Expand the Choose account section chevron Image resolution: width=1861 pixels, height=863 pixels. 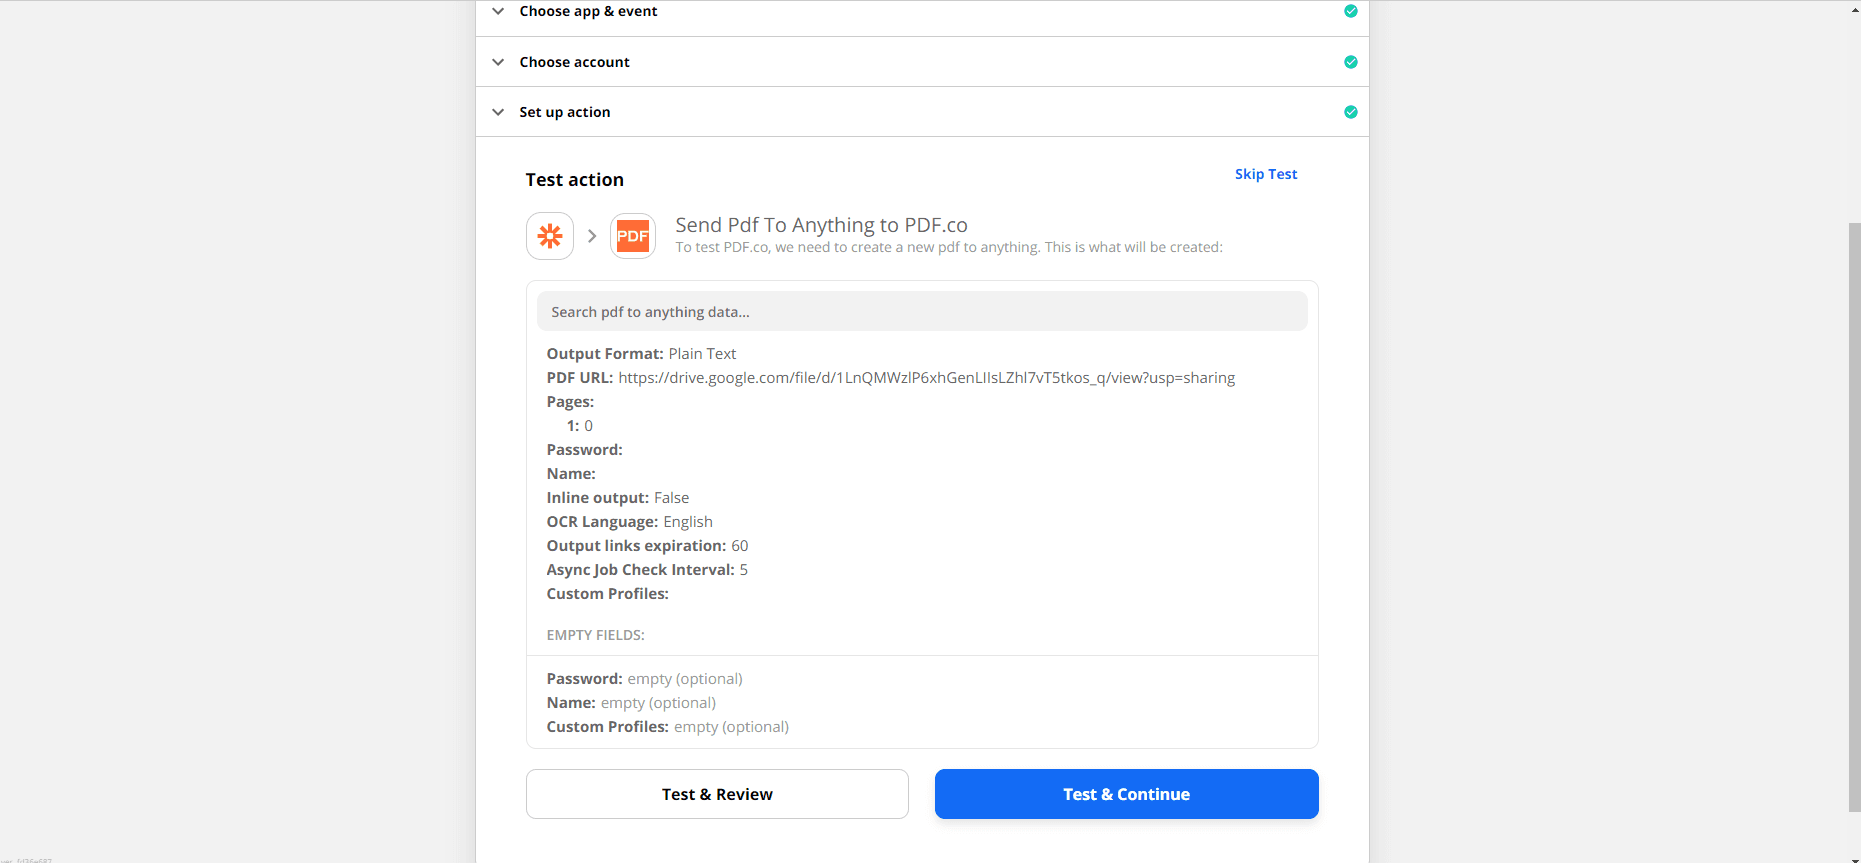(498, 61)
